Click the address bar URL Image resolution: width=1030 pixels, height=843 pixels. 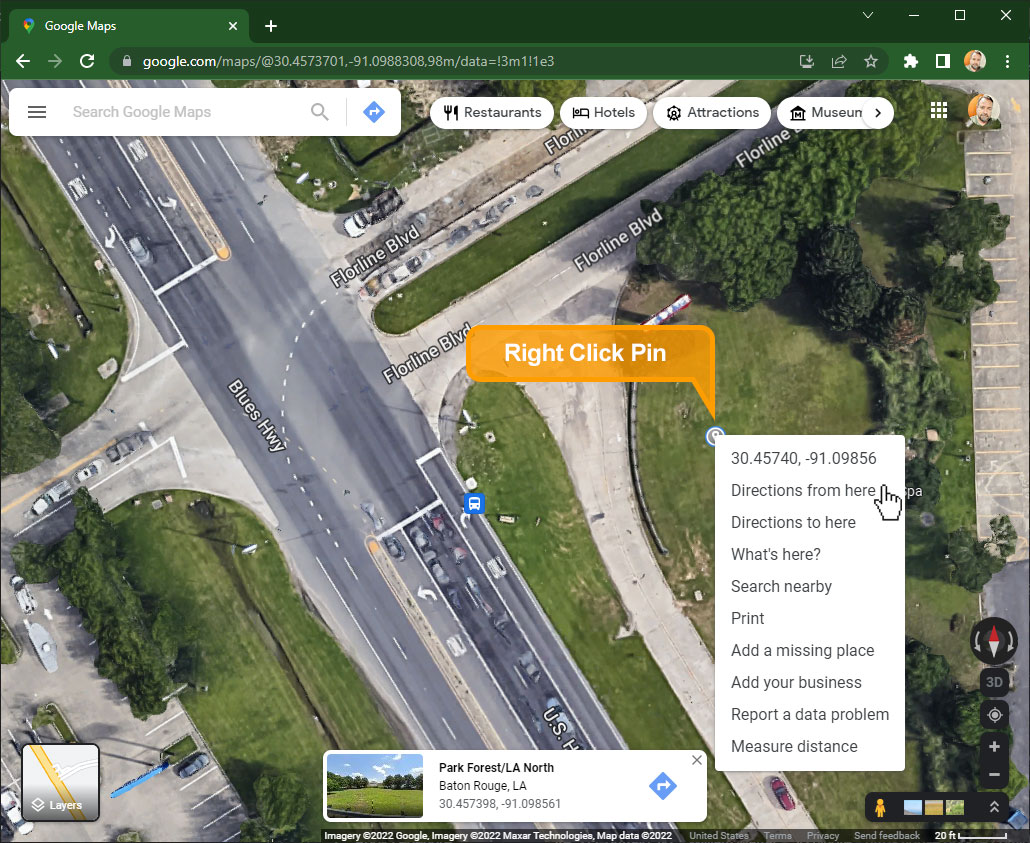(x=348, y=61)
